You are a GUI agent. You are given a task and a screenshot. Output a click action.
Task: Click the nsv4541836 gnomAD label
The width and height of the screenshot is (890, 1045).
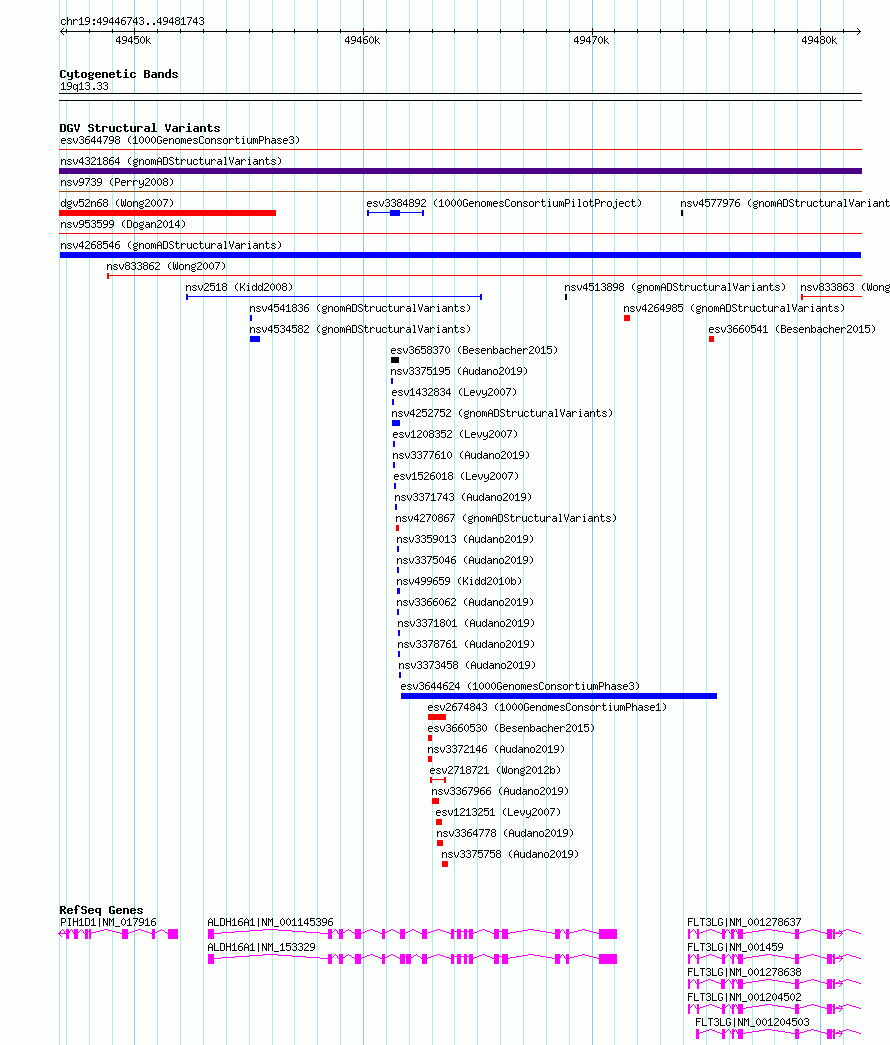tap(360, 308)
